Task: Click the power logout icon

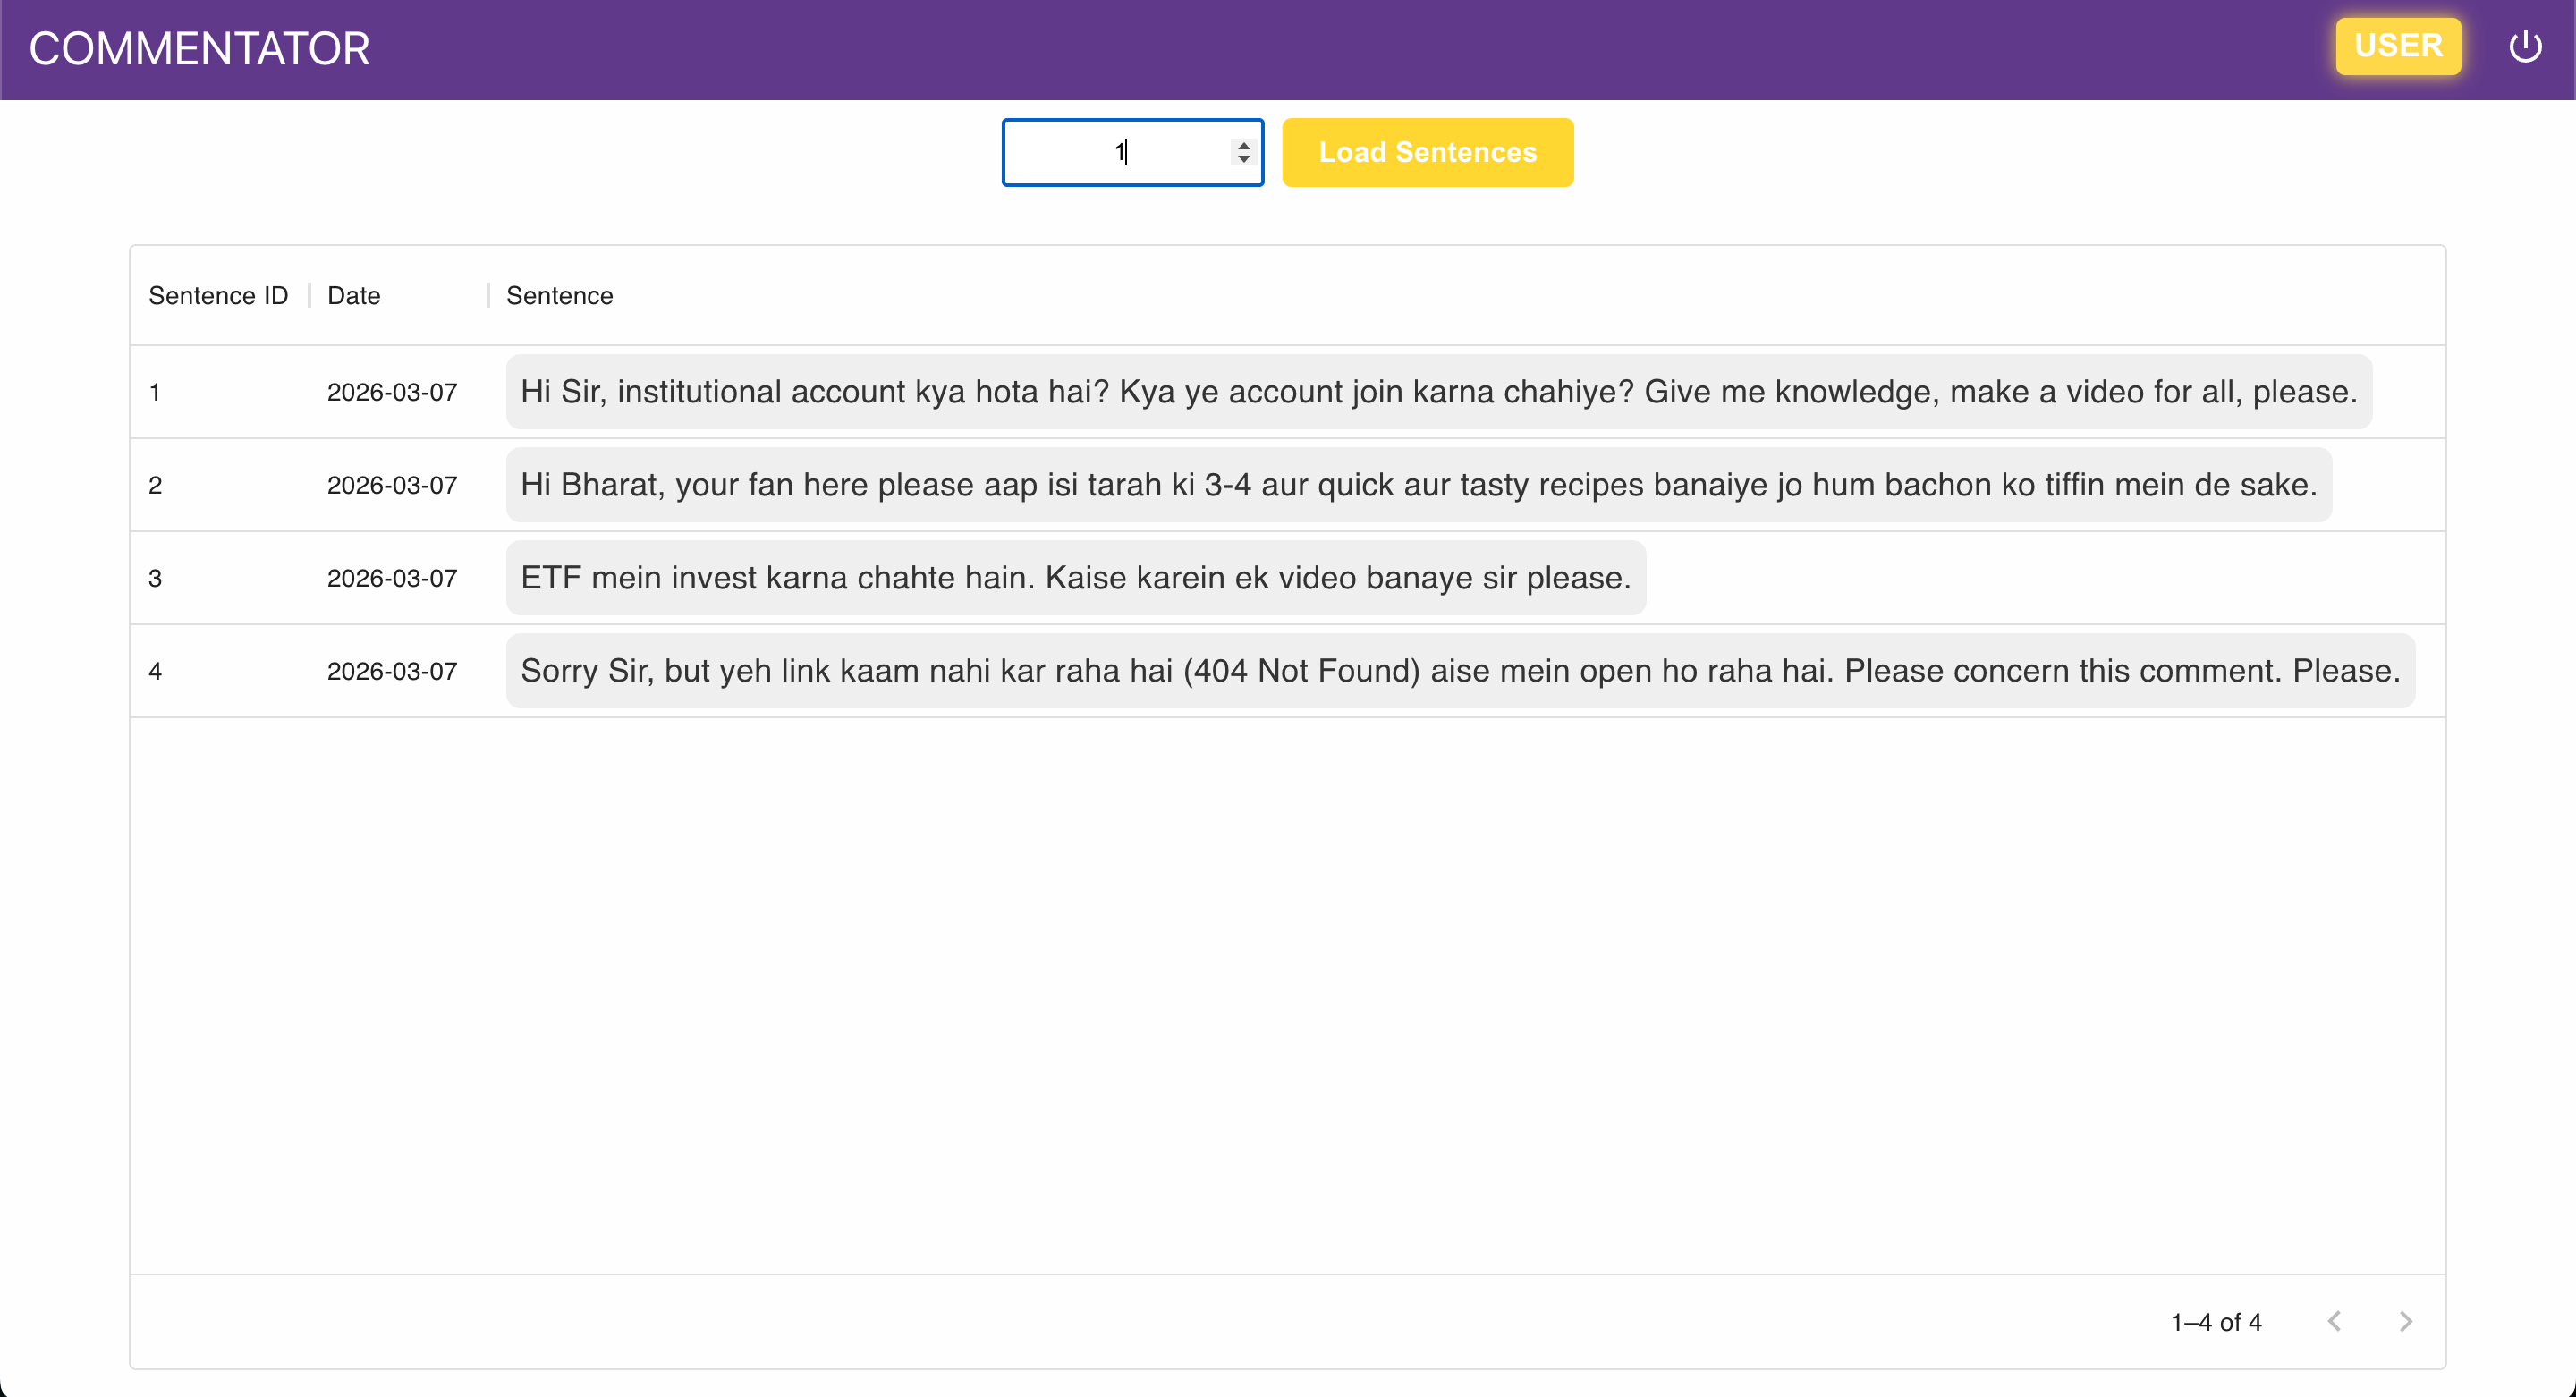Action: pos(2524,47)
